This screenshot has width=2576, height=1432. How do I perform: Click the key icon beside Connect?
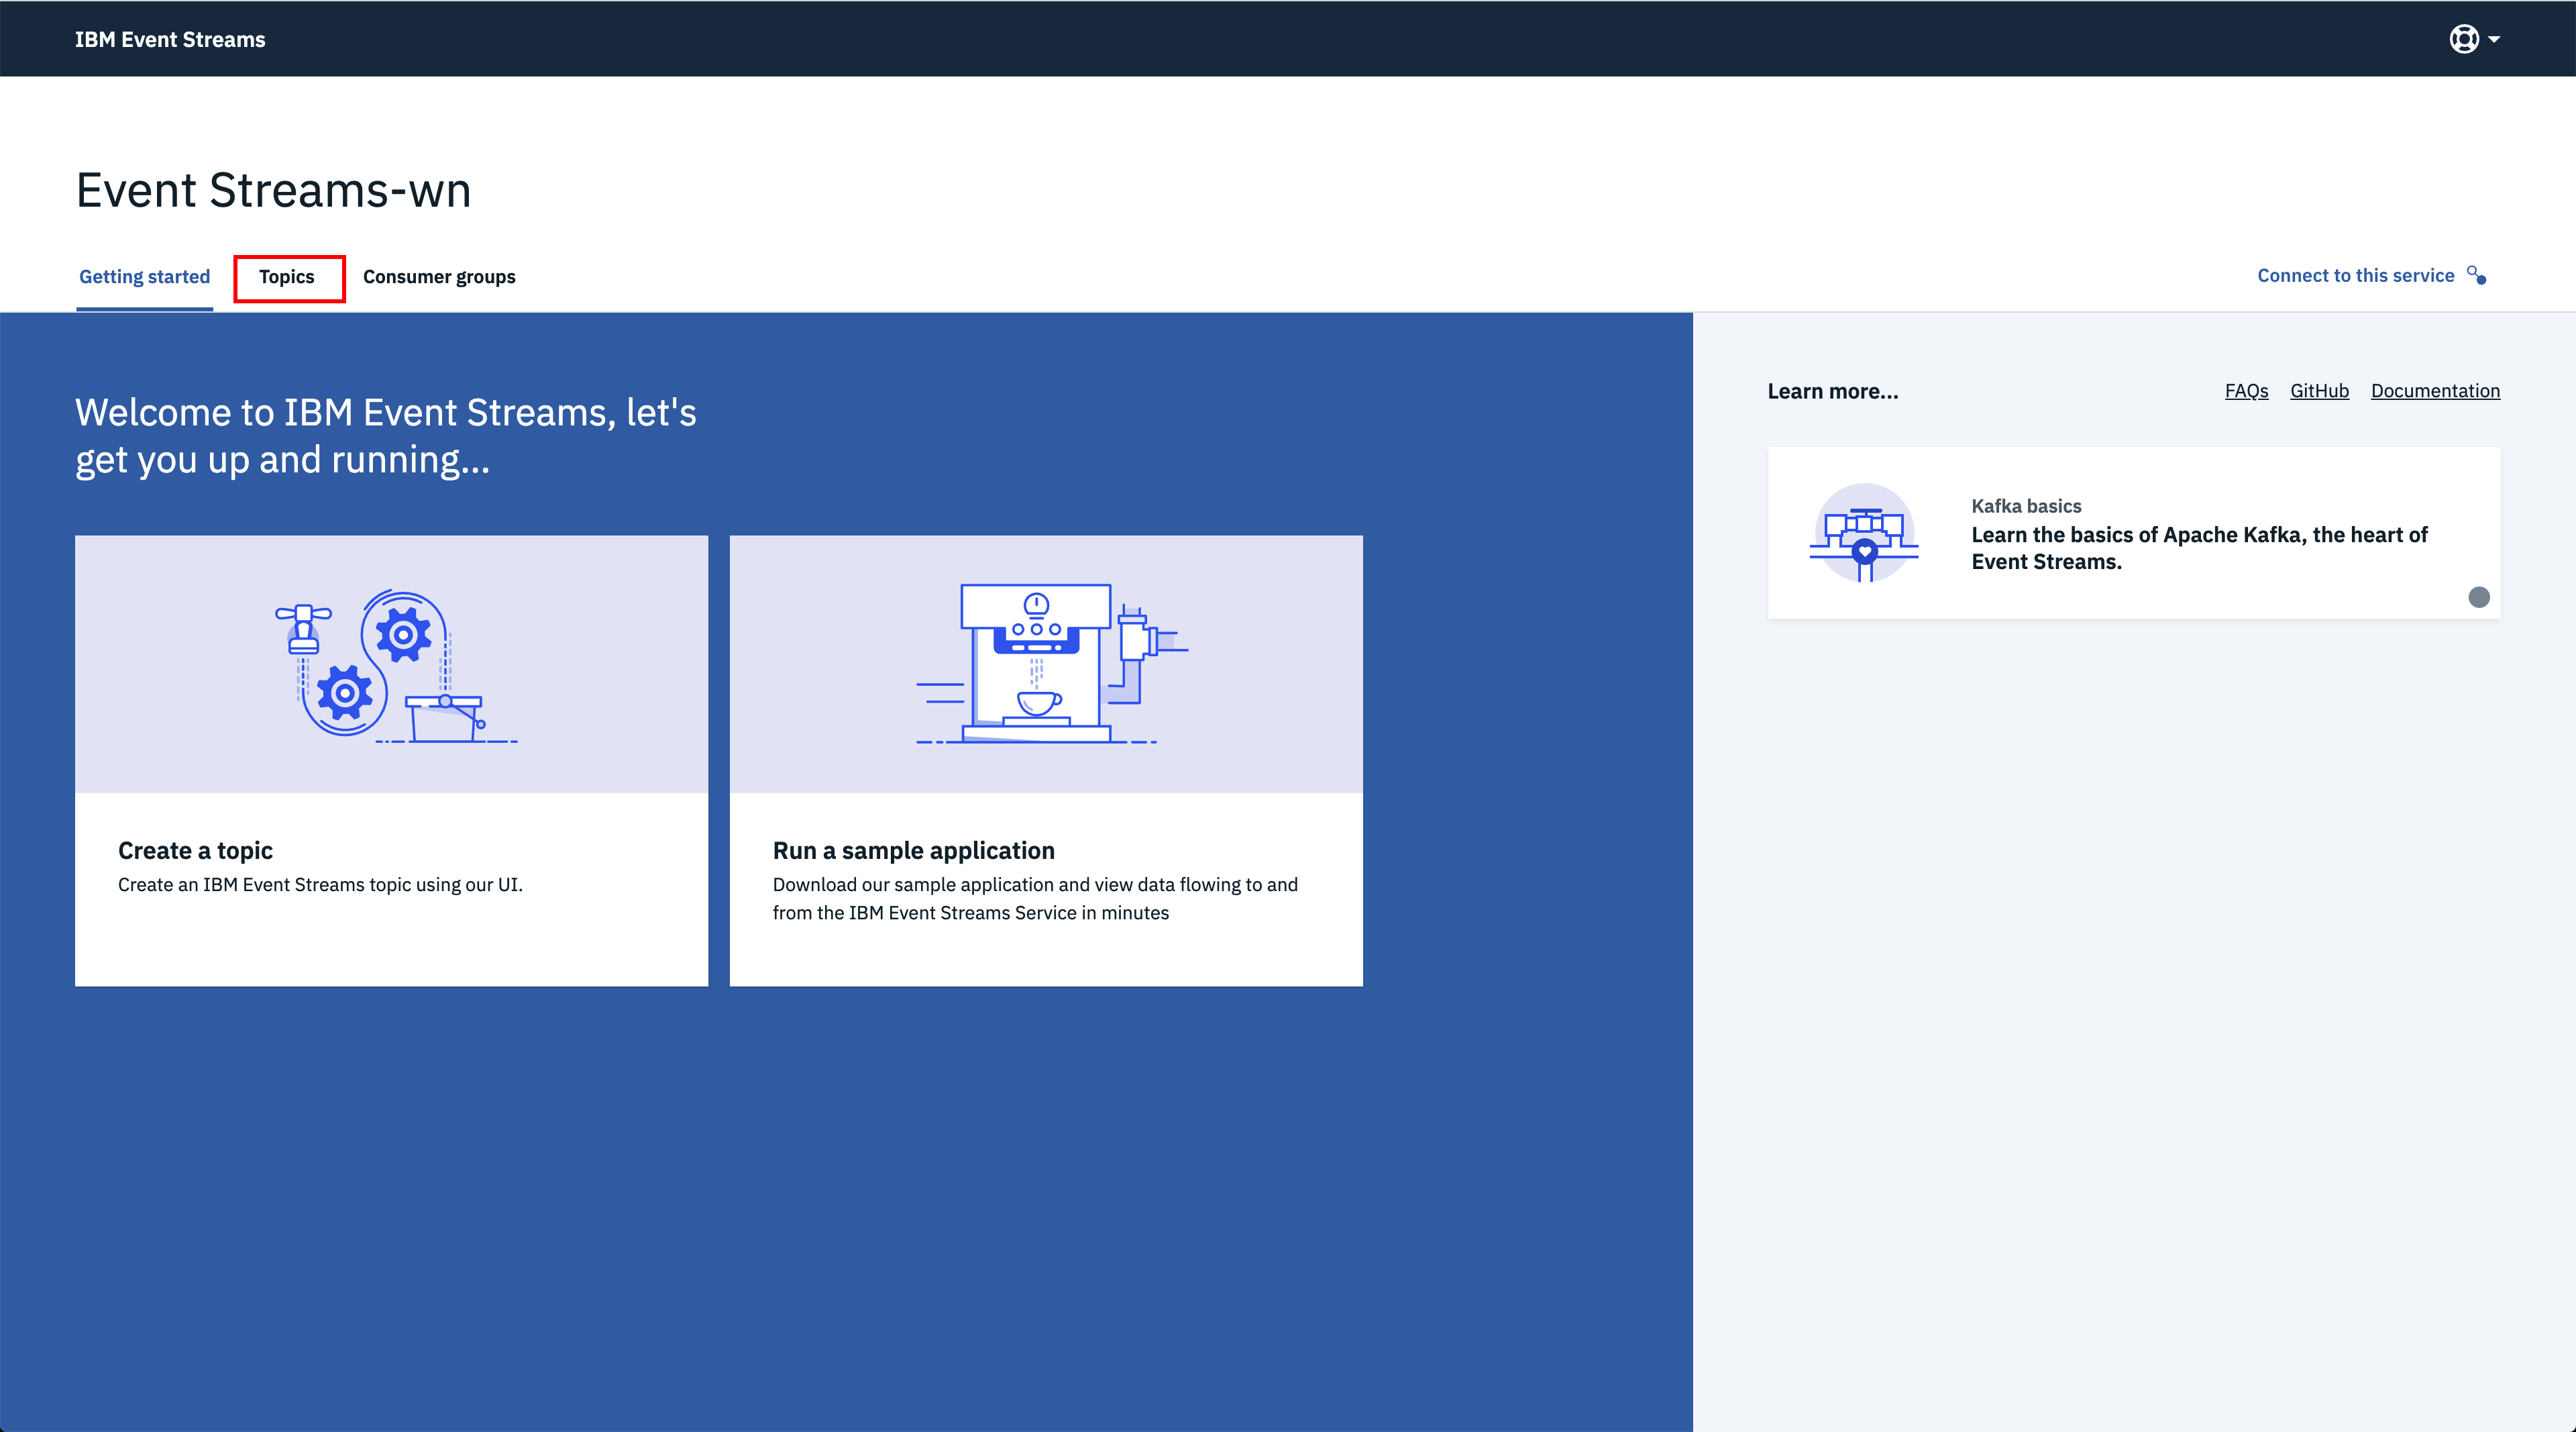coord(2477,275)
